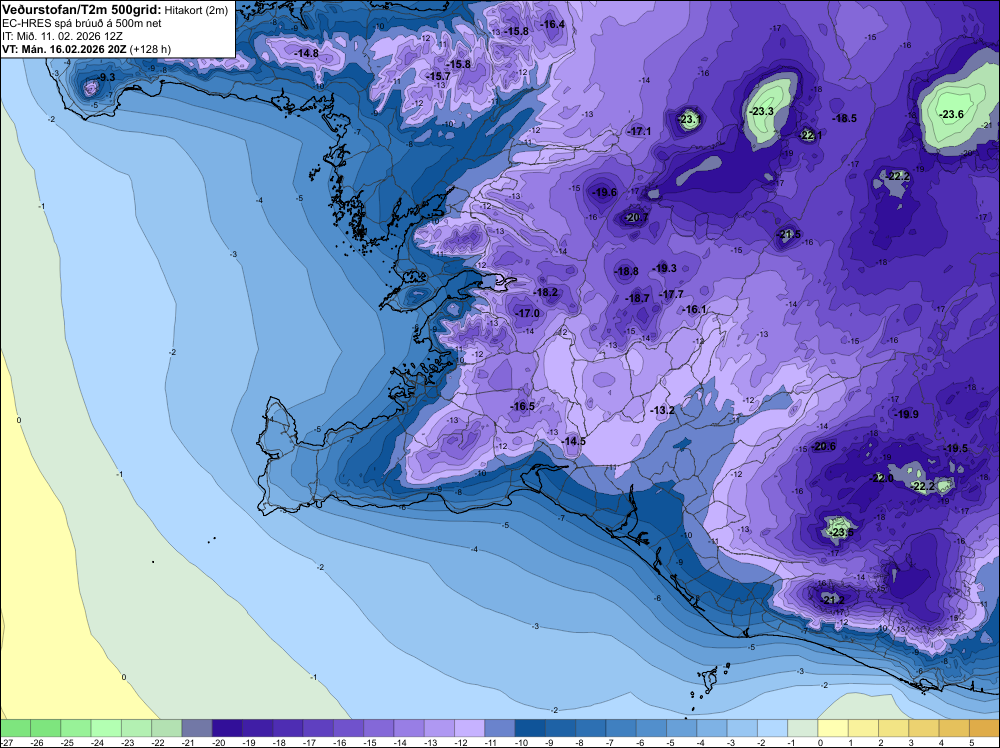Click the -19.3 temperature value
1000x748 pixels.
[x=665, y=268]
